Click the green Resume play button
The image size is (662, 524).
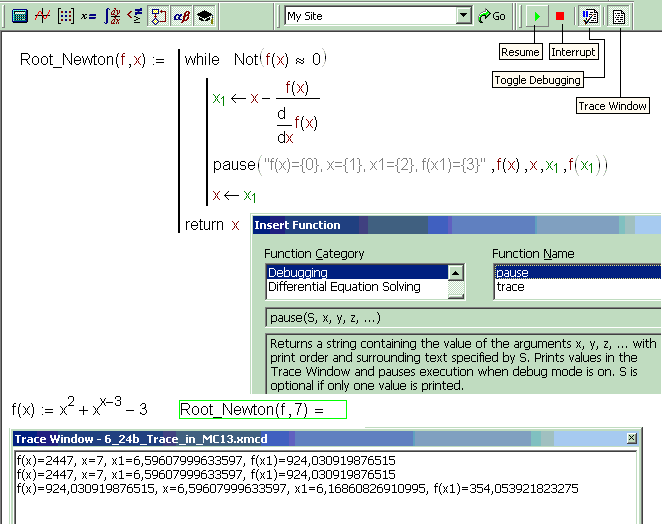537,16
